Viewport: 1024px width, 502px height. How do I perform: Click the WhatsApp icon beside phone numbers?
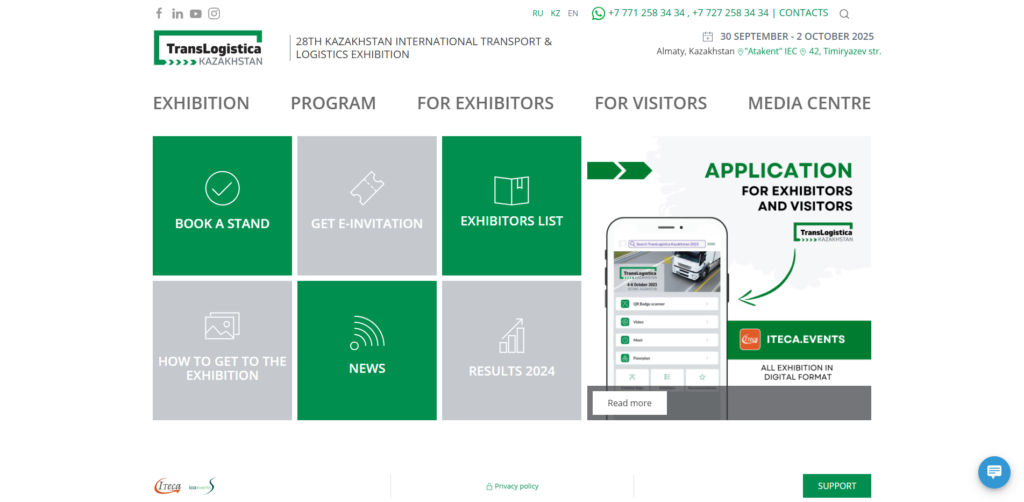click(598, 13)
